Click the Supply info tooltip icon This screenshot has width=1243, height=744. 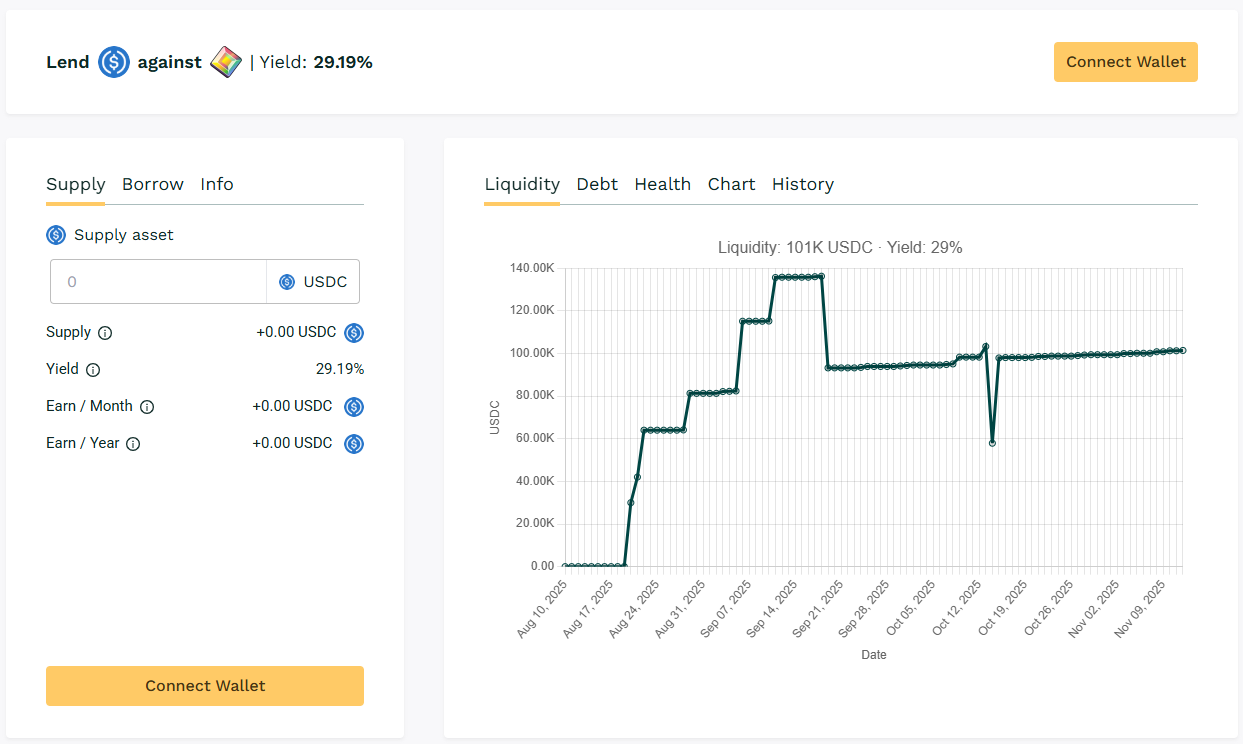pyautogui.click(x=105, y=333)
